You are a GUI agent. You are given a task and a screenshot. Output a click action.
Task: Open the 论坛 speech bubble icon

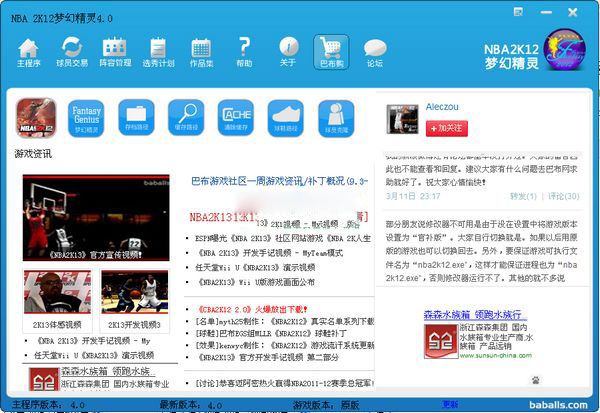[x=375, y=53]
